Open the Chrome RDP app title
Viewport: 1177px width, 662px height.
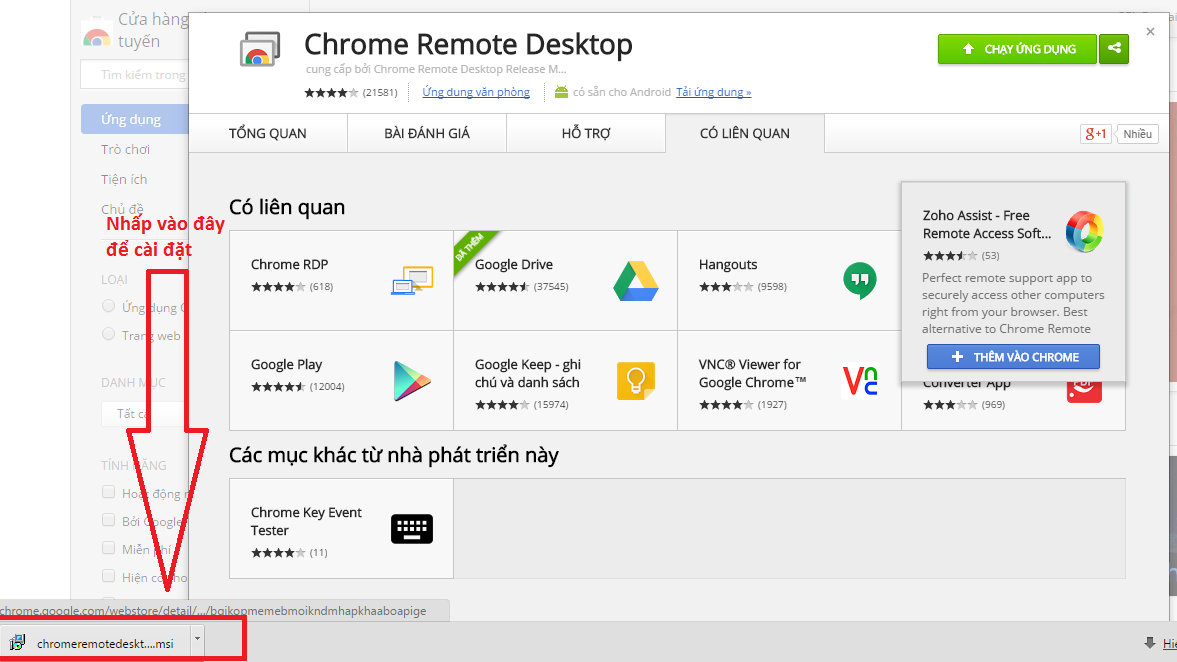click(289, 264)
